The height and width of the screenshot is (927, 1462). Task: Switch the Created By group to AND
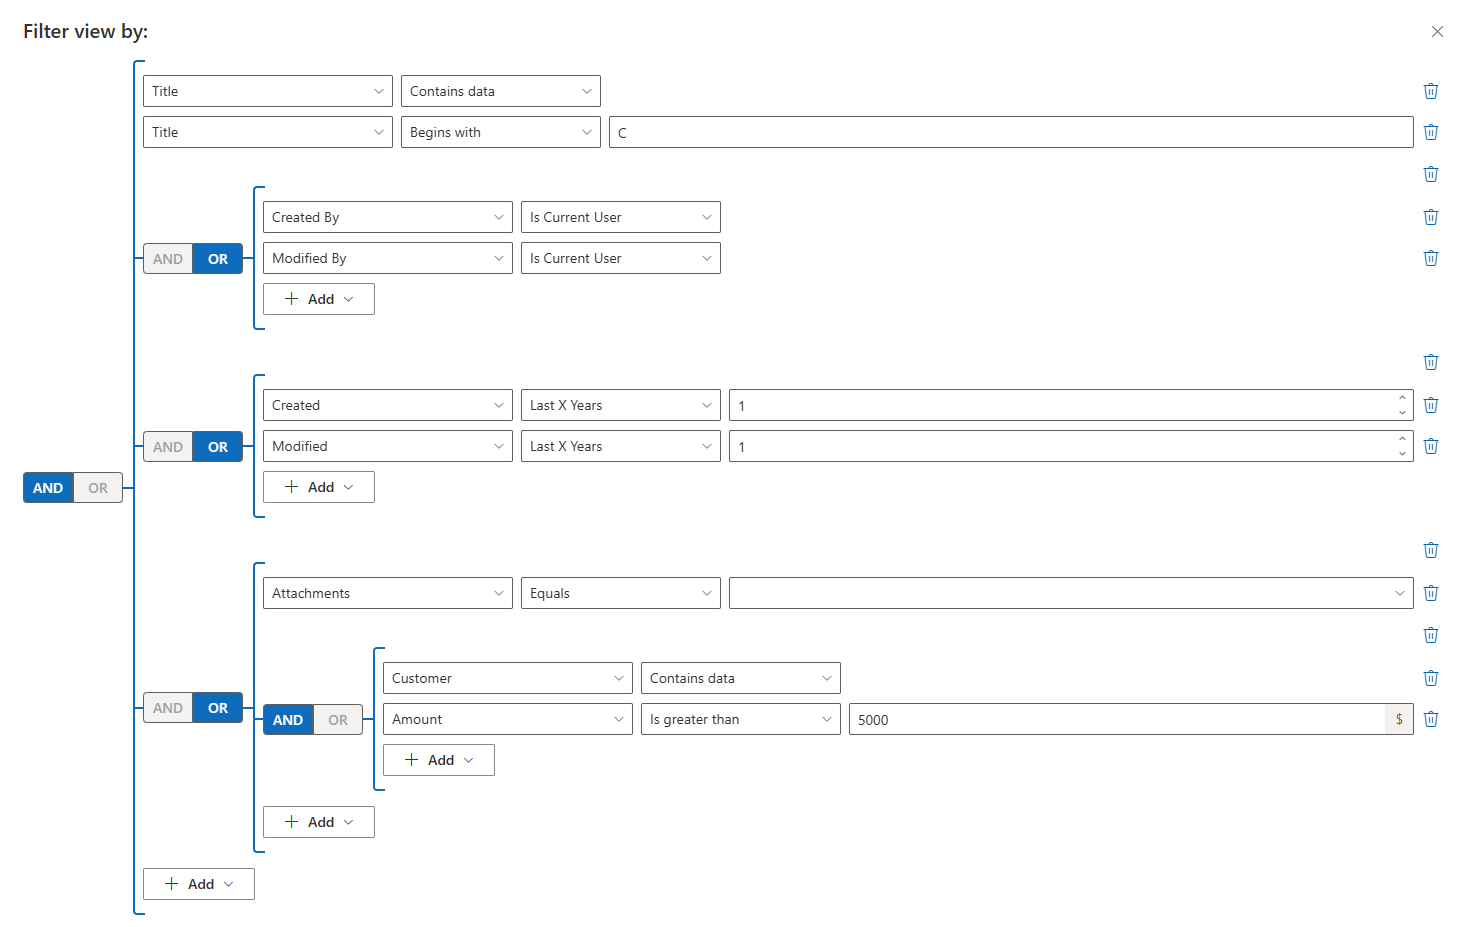tap(168, 259)
